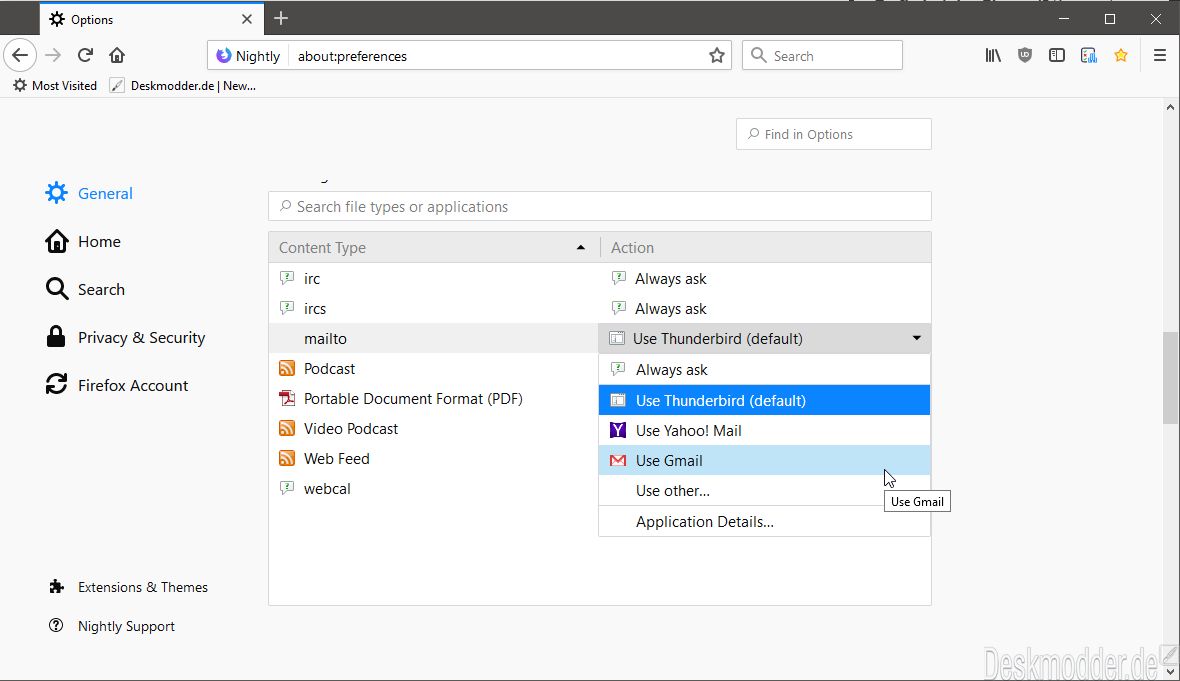1180x681 pixels.
Task: Select Portable Document Format (PDF) row
Action: click(x=434, y=399)
